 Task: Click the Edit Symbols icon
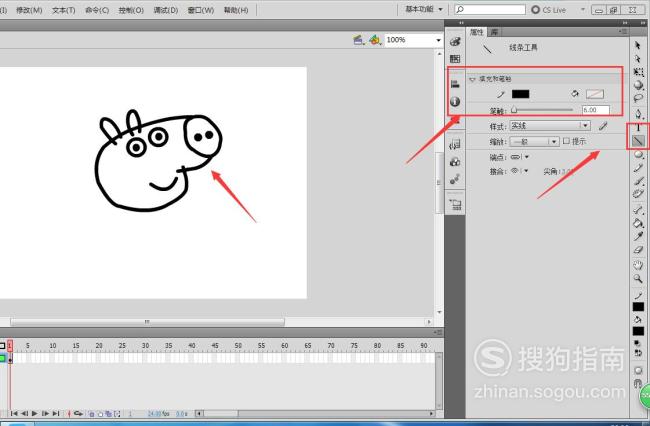click(375, 40)
